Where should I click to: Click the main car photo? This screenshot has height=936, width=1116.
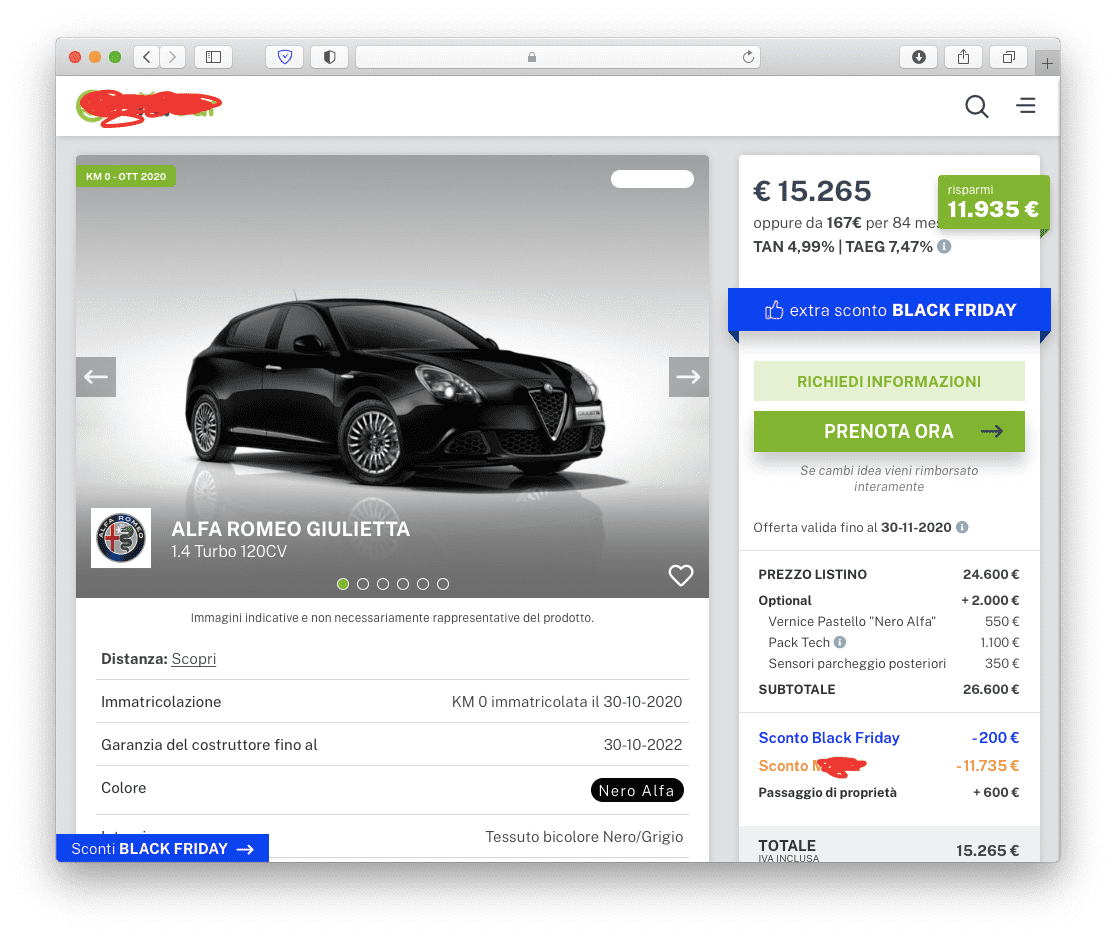[x=392, y=377]
